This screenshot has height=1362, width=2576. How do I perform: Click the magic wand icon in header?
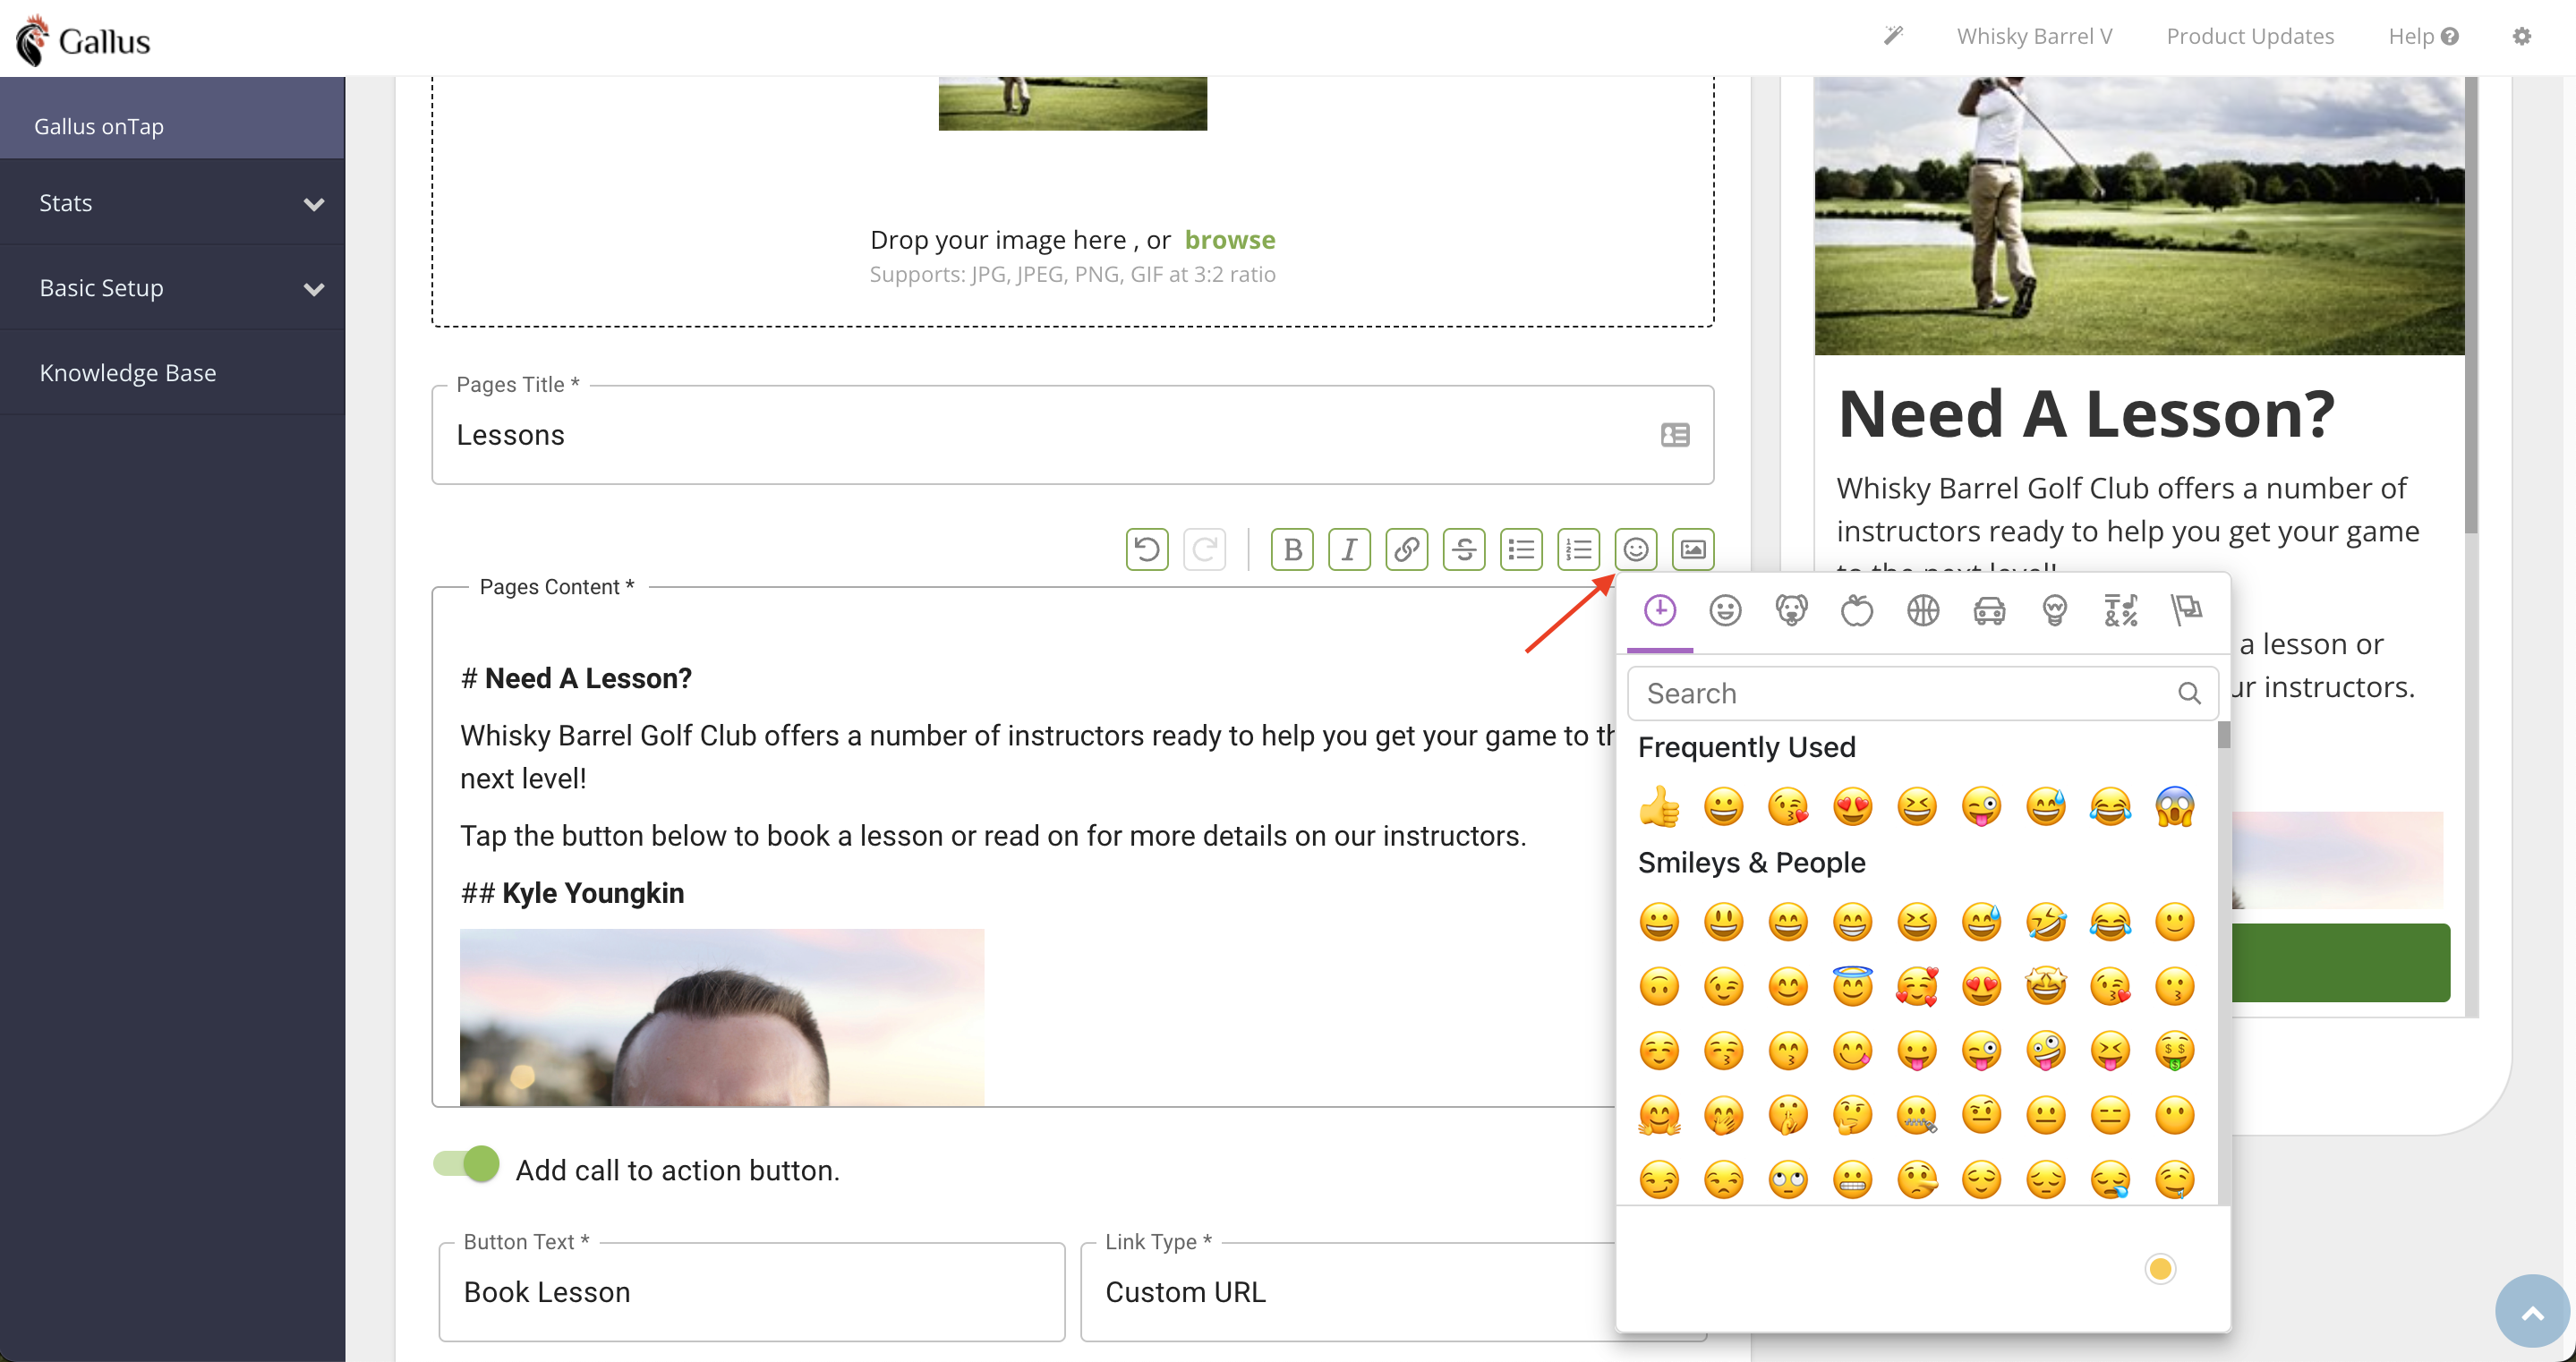(1893, 36)
